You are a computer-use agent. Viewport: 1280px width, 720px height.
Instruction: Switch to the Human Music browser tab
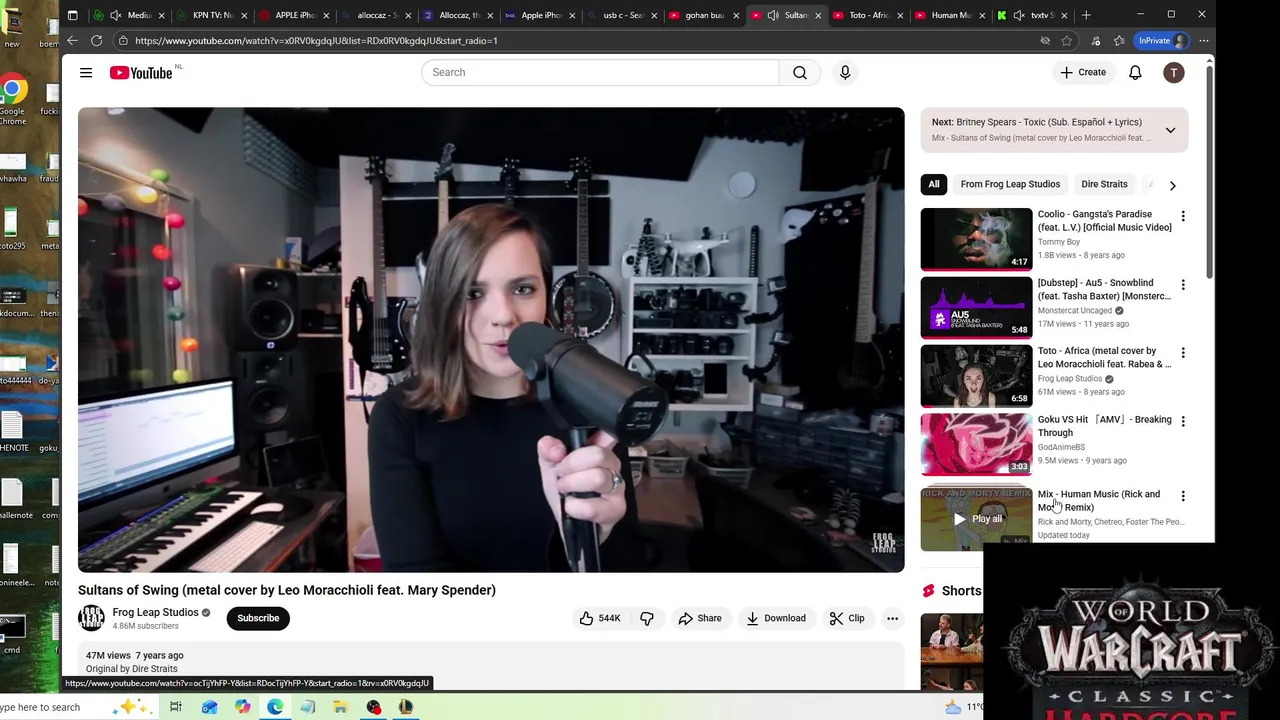[948, 15]
